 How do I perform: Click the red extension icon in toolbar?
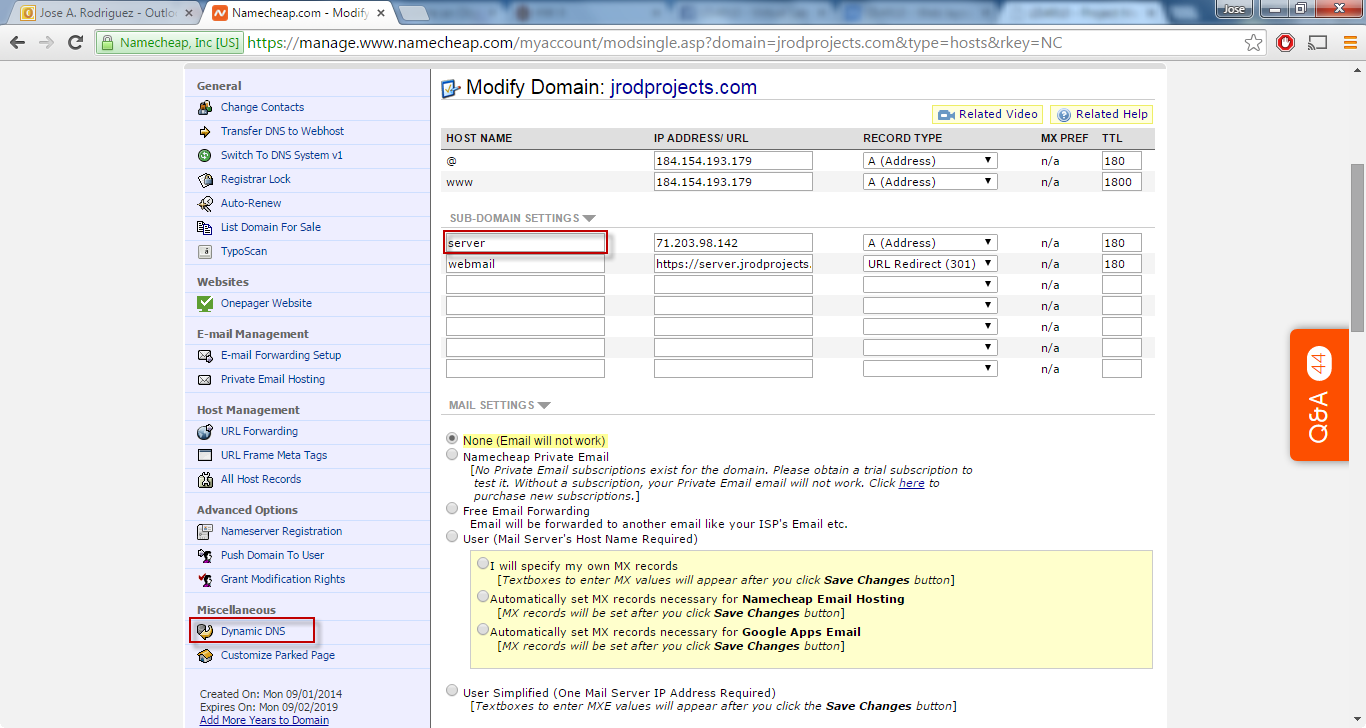click(1285, 43)
